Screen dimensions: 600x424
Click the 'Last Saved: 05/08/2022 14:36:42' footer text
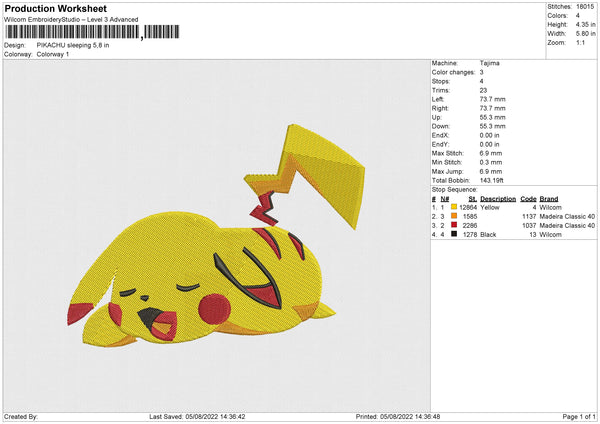coord(197,416)
